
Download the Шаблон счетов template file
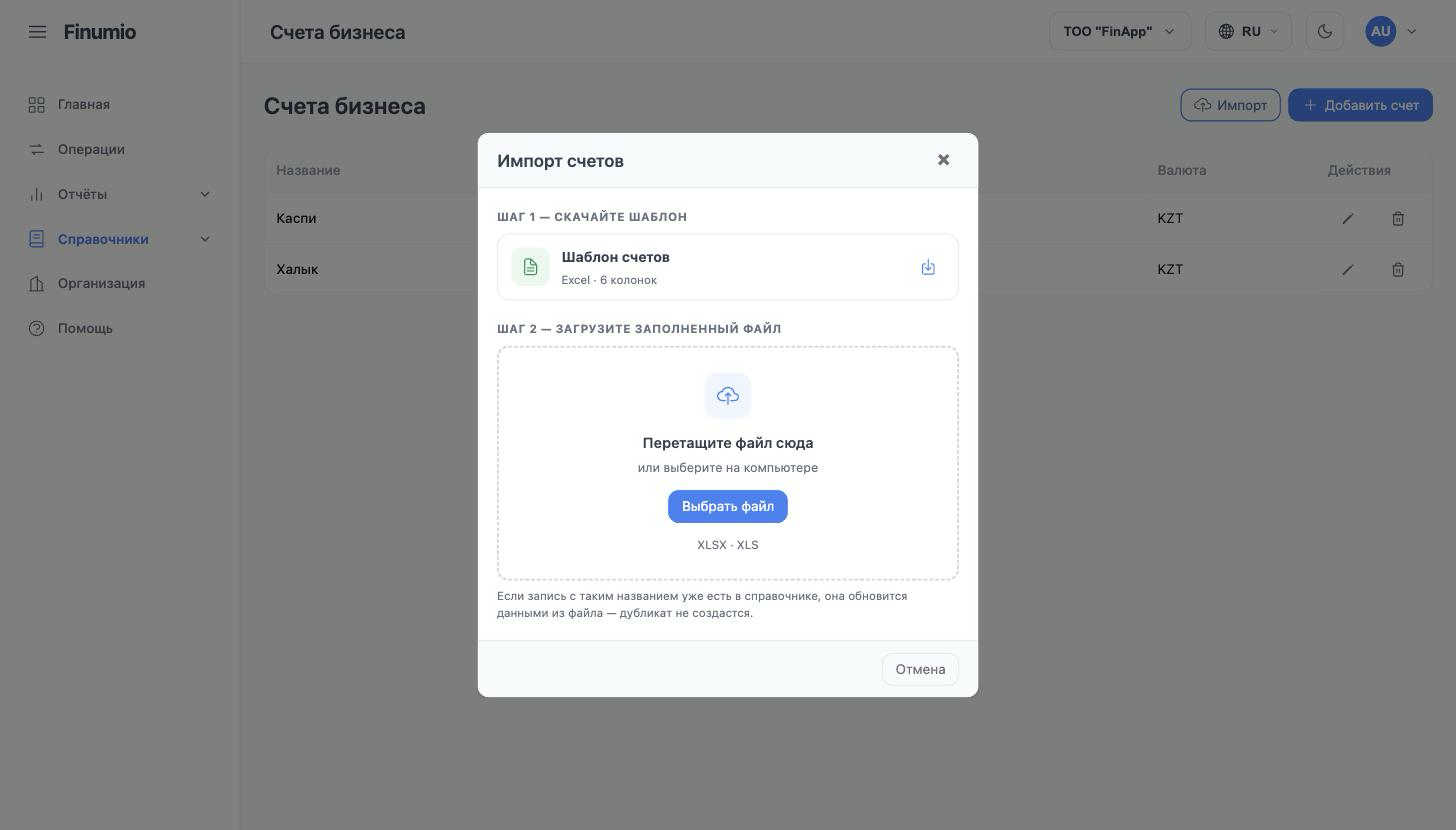[928, 267]
